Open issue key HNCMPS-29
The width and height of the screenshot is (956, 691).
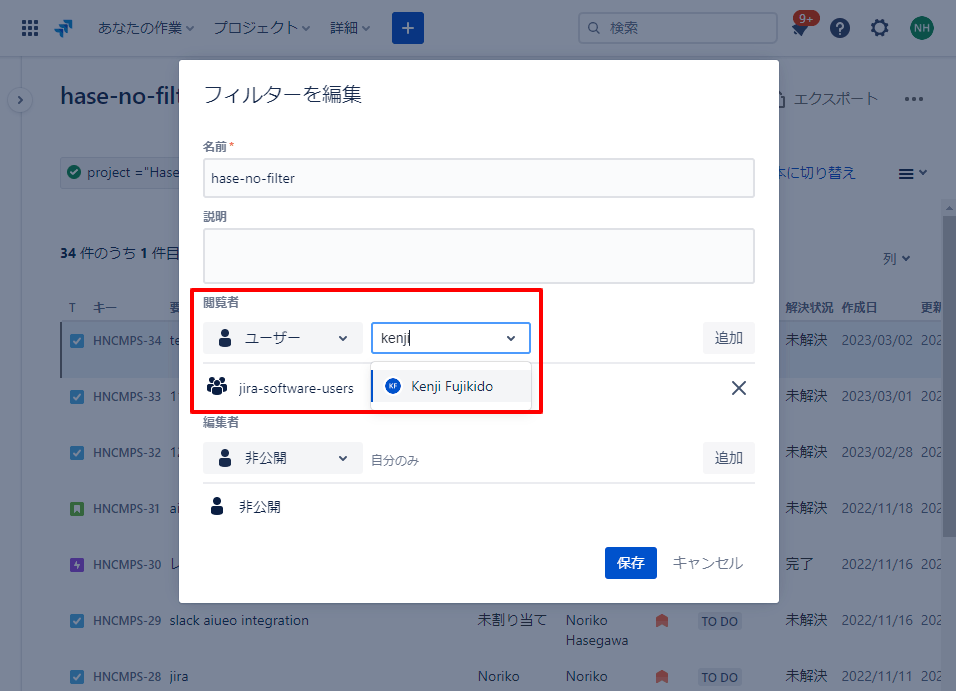point(127,621)
